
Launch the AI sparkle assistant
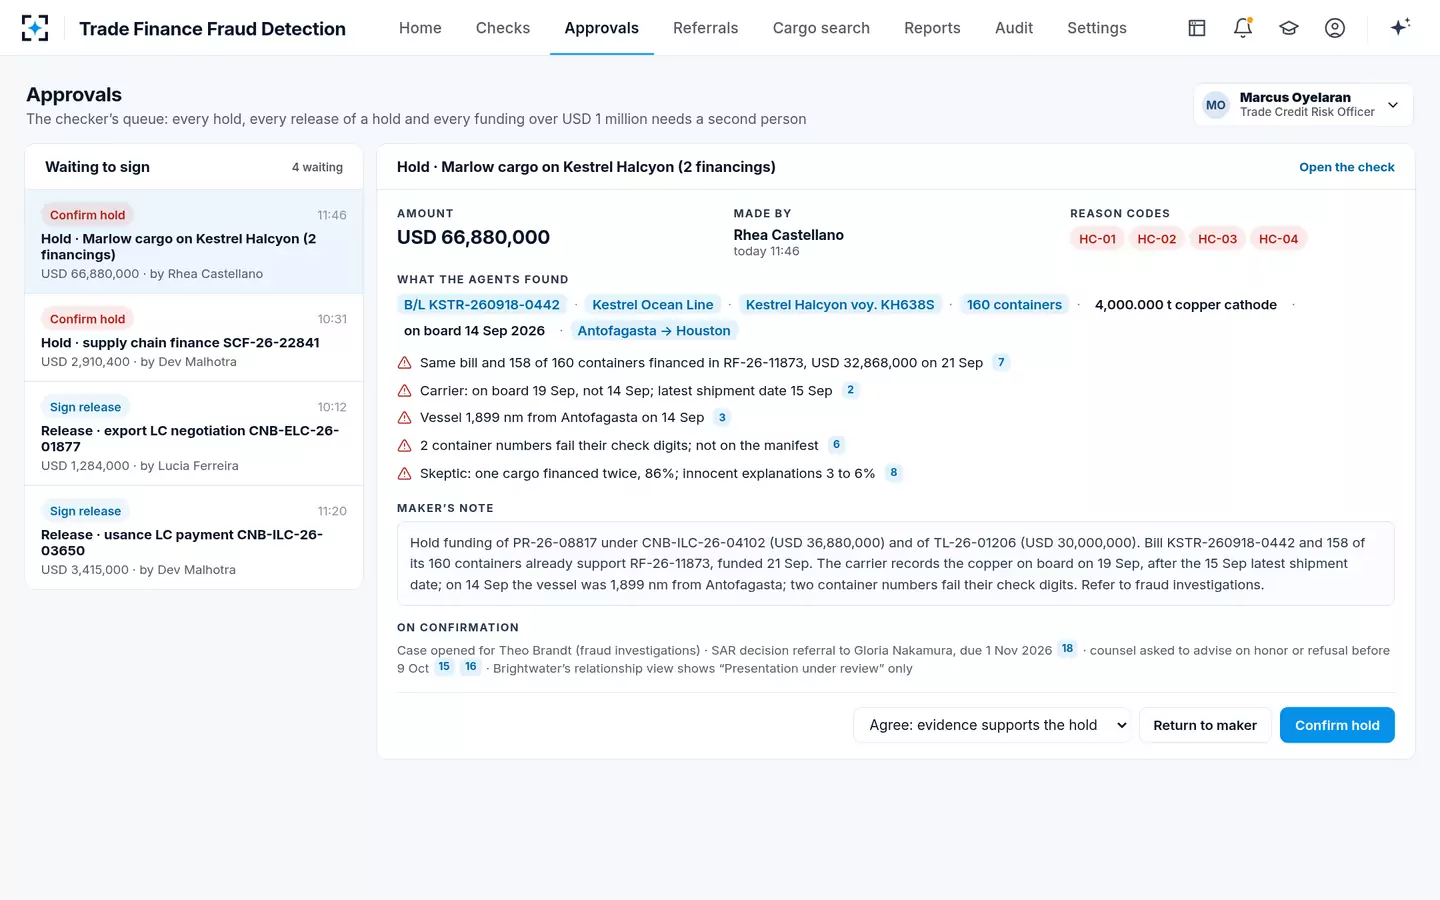click(1400, 27)
